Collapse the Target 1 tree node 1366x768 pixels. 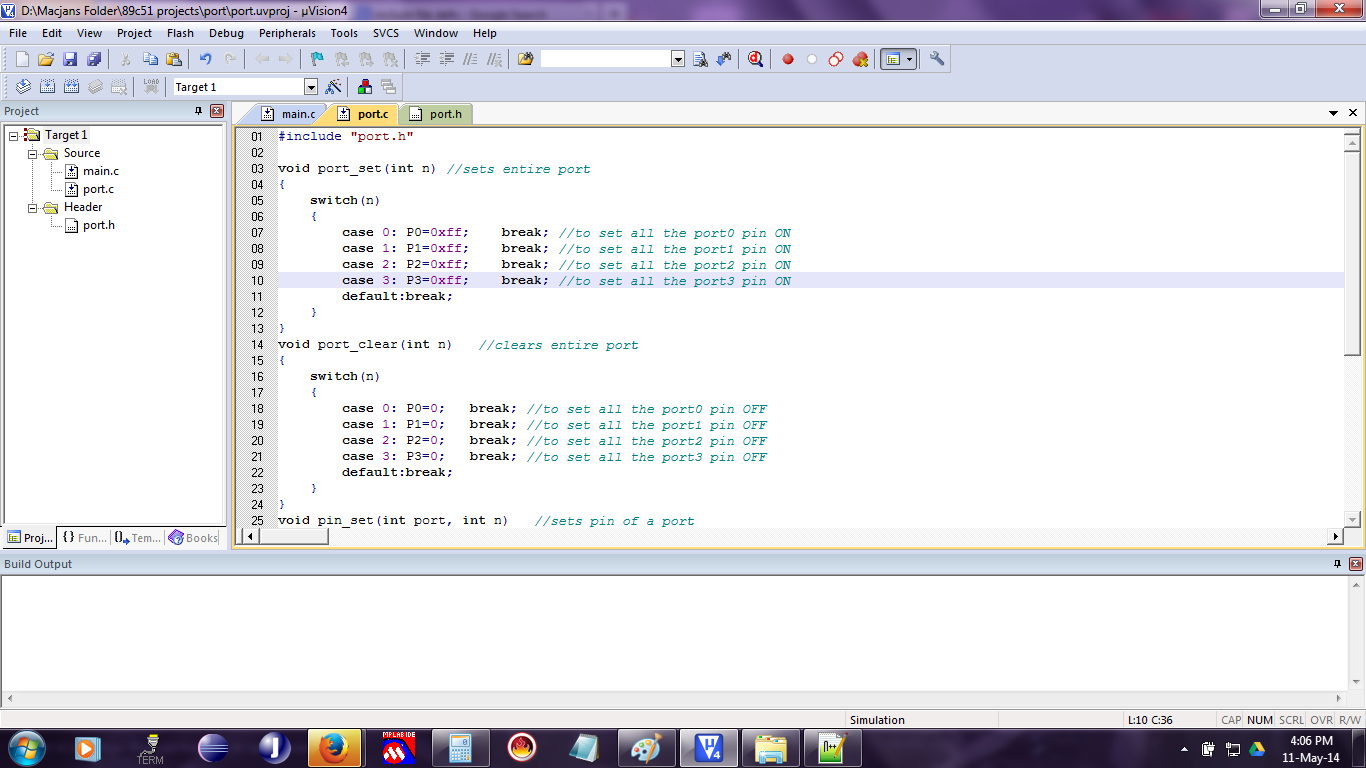pyautogui.click(x=14, y=135)
